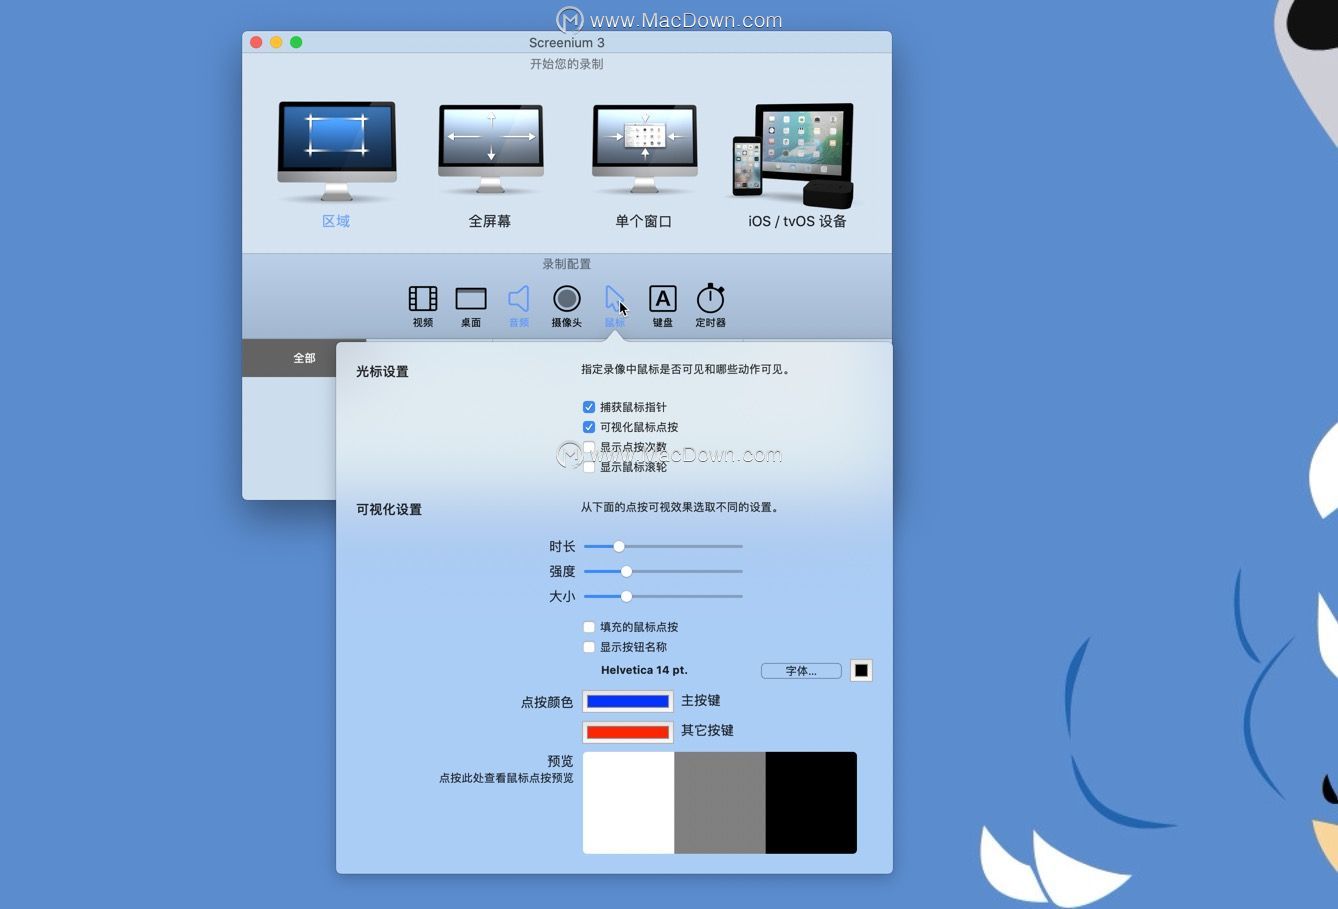Minimize the Screenium 3 window
Image resolution: width=1338 pixels, height=909 pixels.
click(x=276, y=42)
